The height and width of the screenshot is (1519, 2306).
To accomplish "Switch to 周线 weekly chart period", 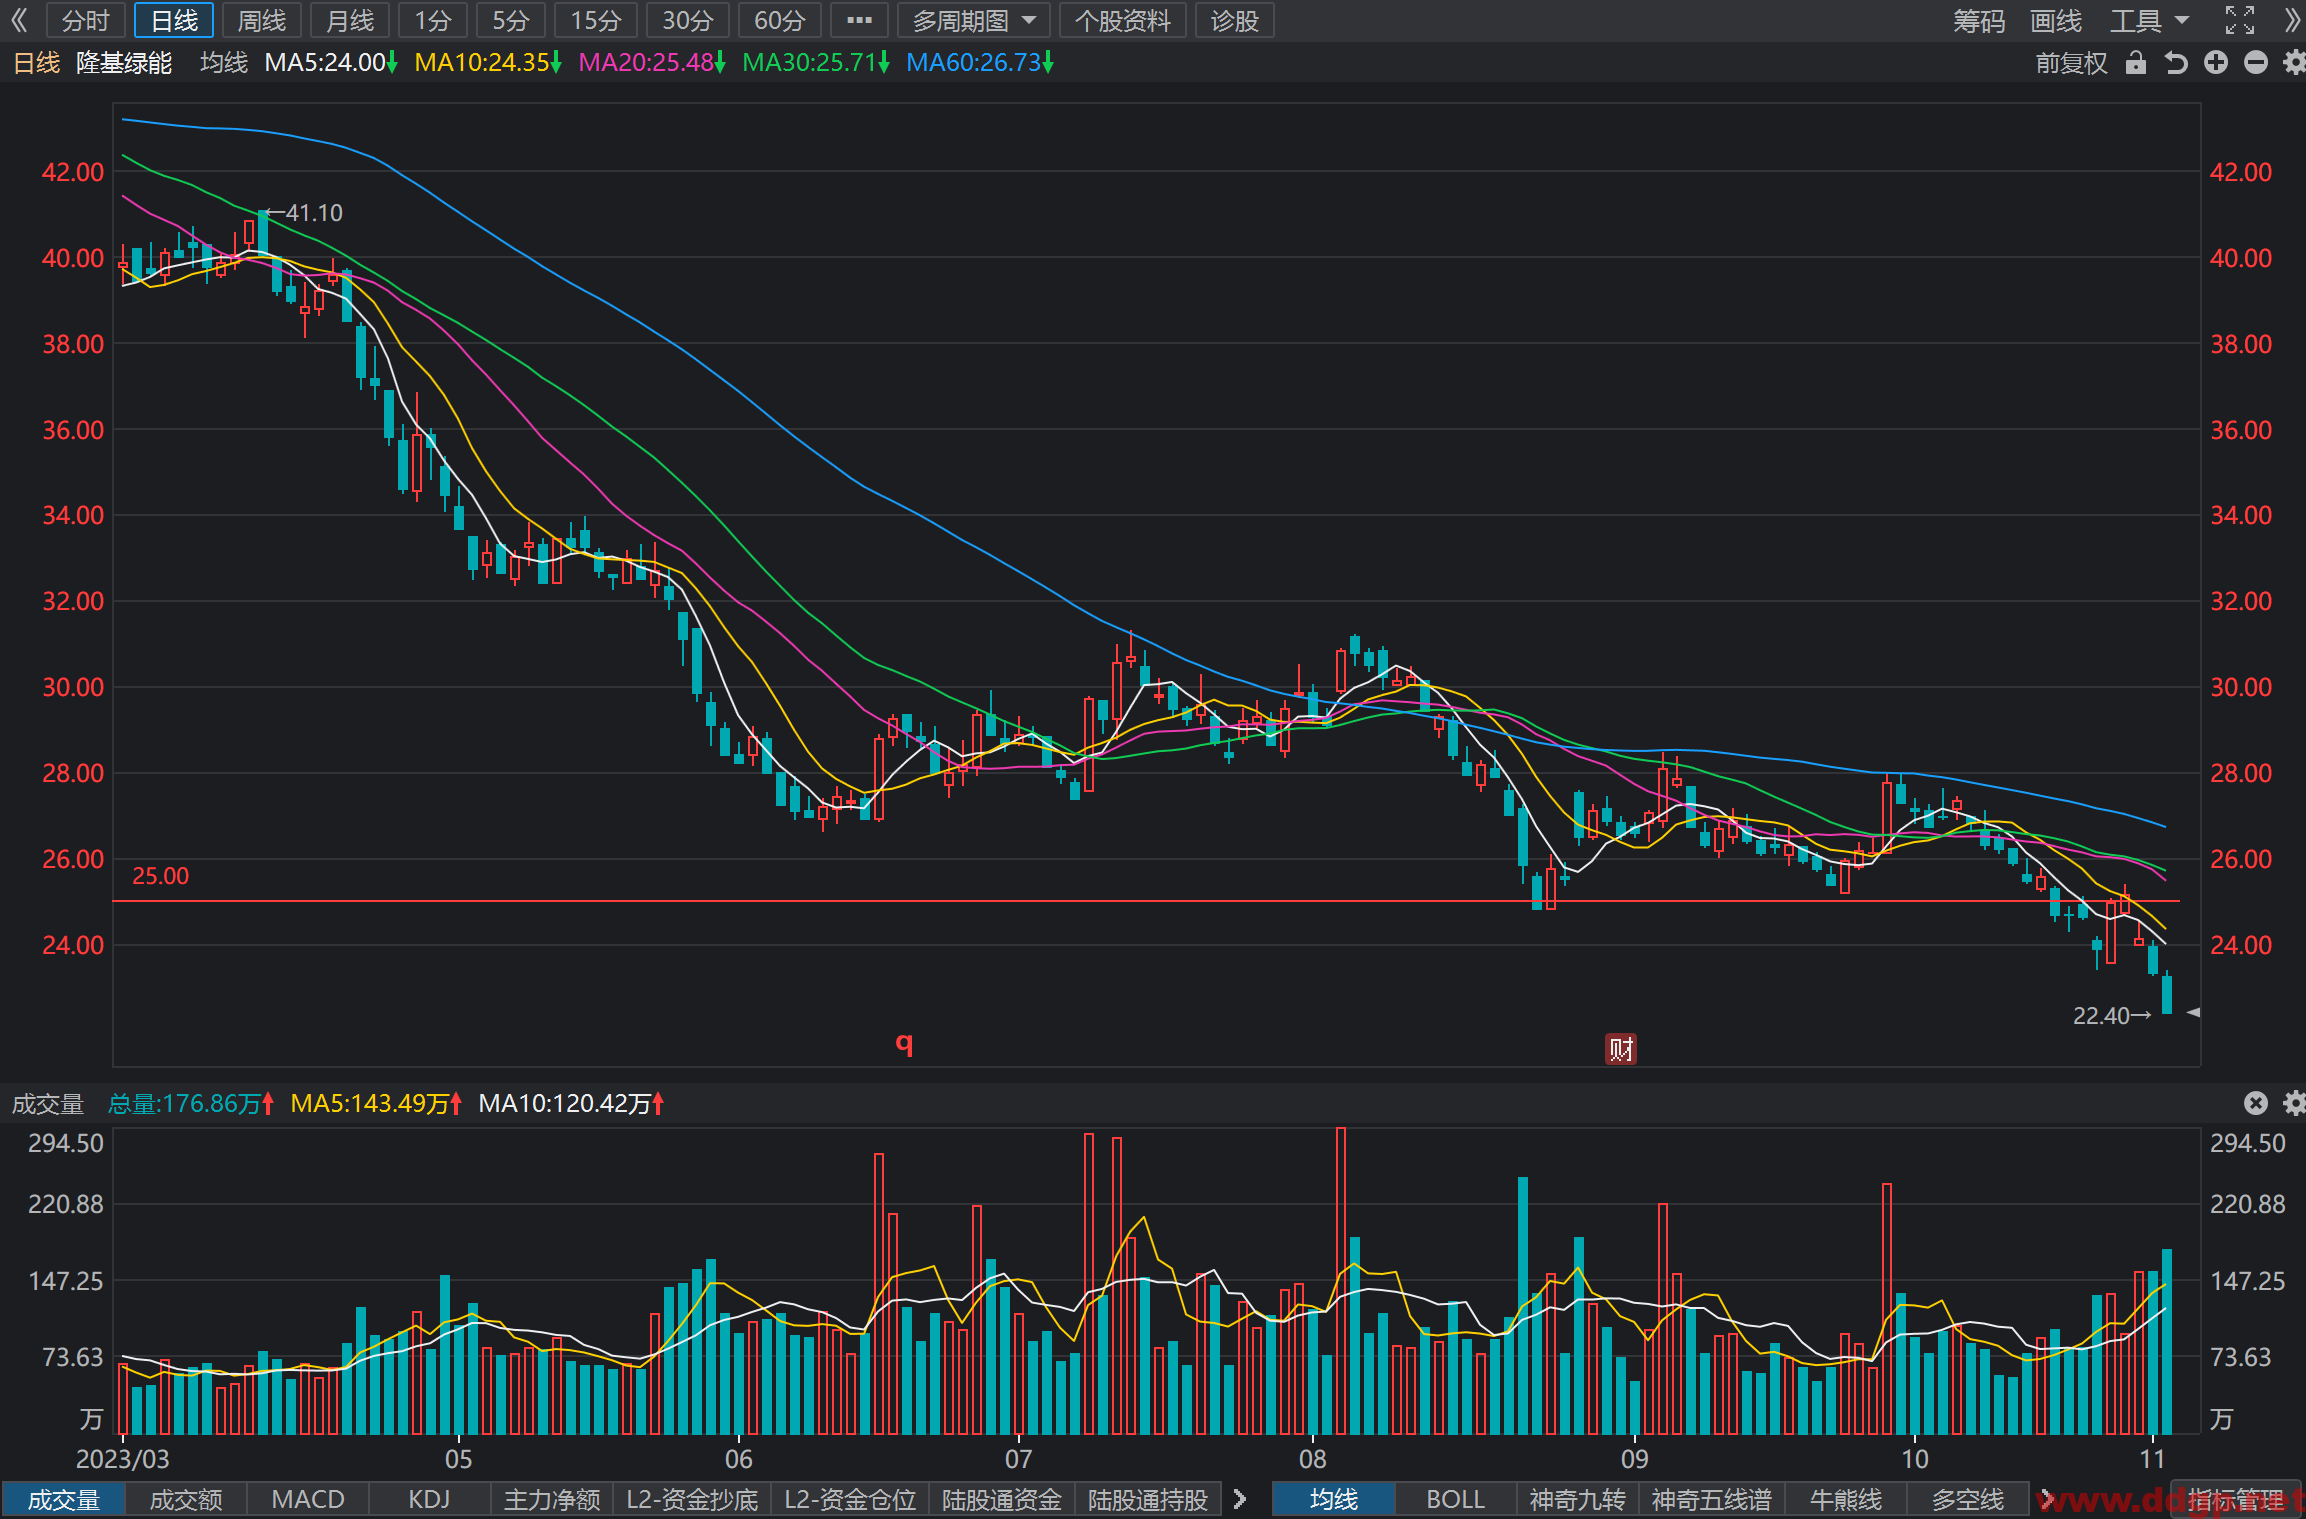I will (262, 20).
